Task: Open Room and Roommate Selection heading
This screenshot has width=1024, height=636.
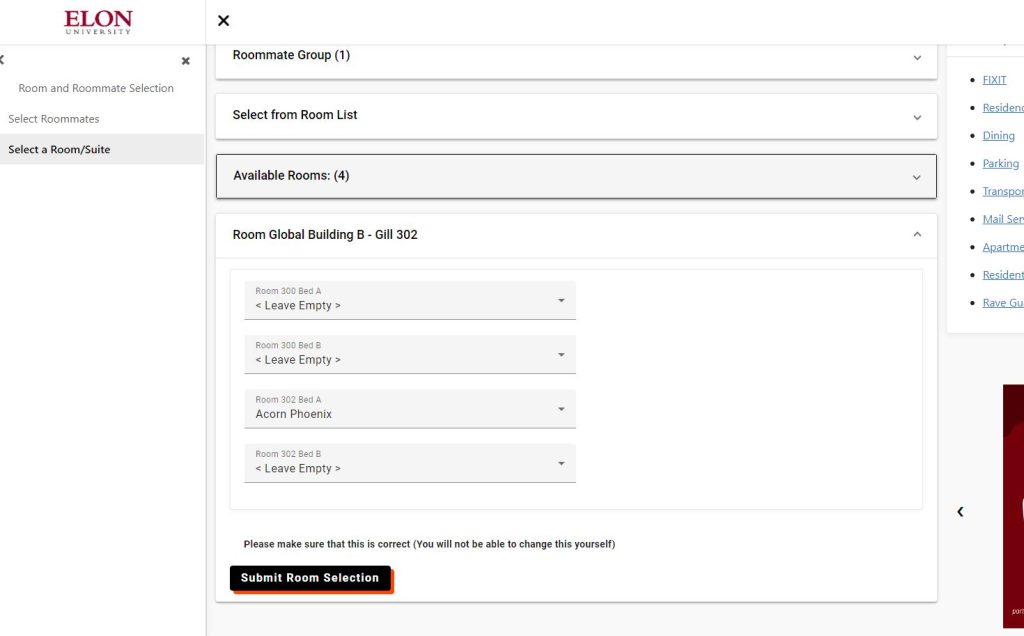Action: pos(96,88)
